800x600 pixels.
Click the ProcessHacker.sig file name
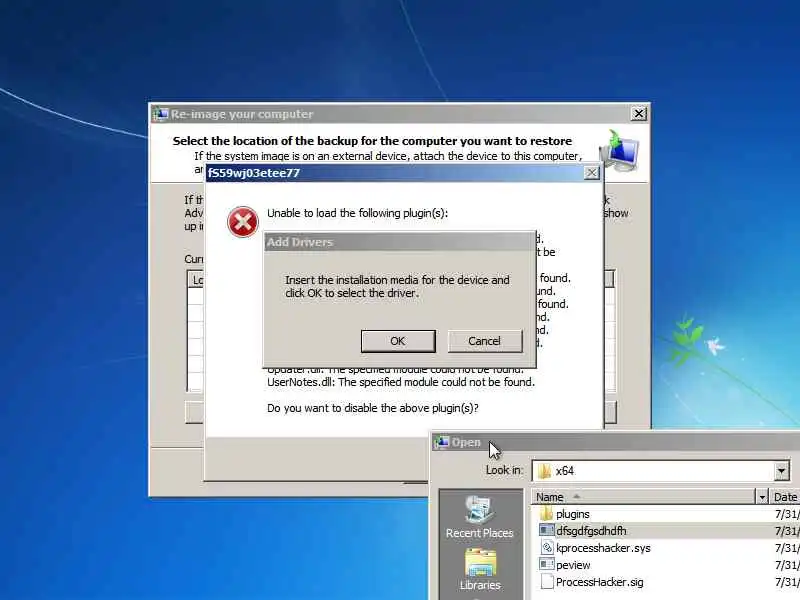point(599,582)
